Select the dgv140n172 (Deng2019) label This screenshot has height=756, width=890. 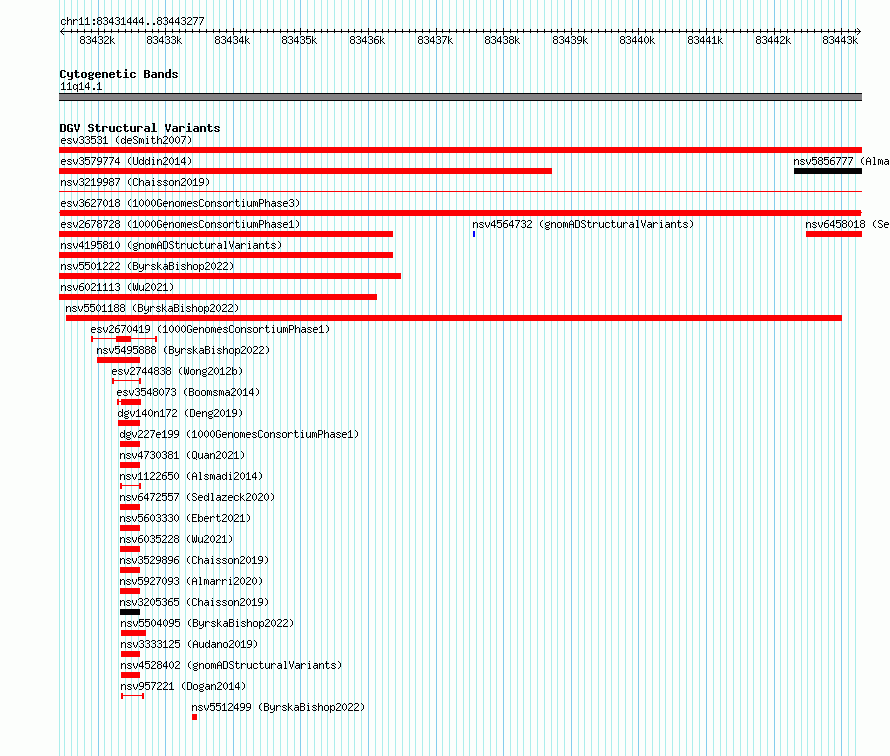pos(180,413)
